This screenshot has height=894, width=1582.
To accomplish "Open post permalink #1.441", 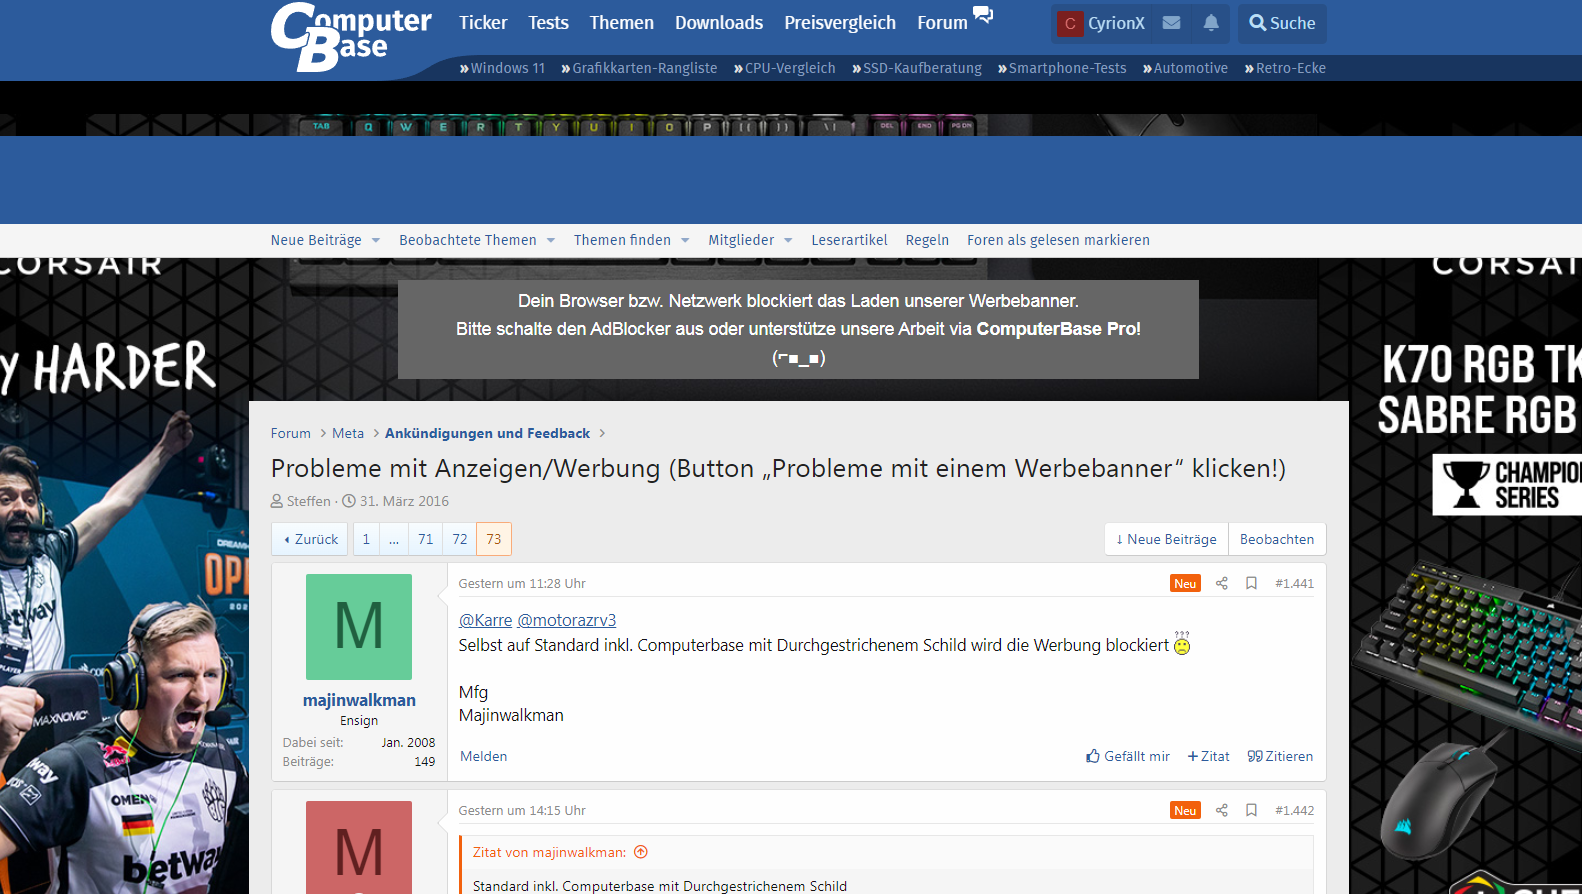I will click(1294, 583).
